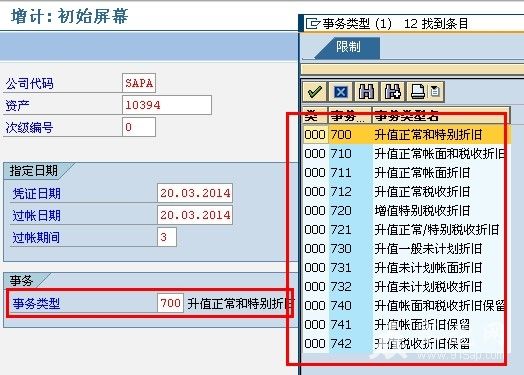The height and width of the screenshot is (375, 524).
Task: Click Find Next binoculars-plus icon
Action: coord(392,92)
